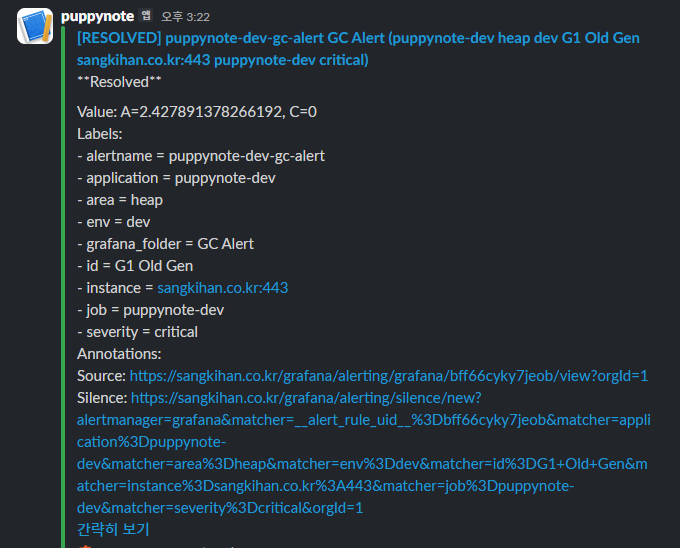
Task: Open the 오후 3:22 message timestamp
Action: 186,17
